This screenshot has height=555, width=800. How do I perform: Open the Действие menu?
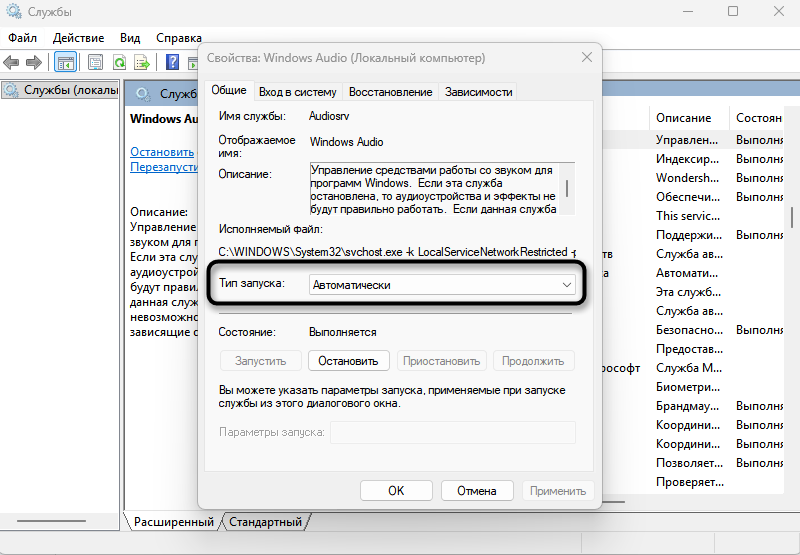tap(78, 38)
